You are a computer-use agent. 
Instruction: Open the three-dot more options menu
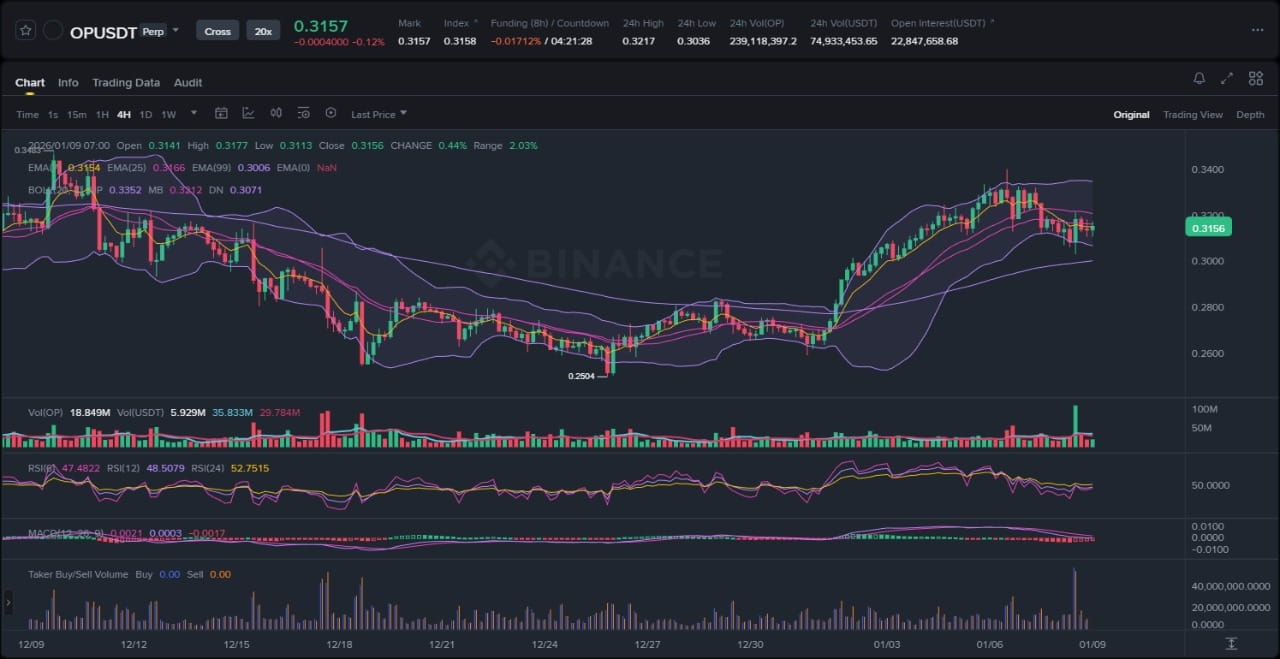pyautogui.click(x=1257, y=30)
